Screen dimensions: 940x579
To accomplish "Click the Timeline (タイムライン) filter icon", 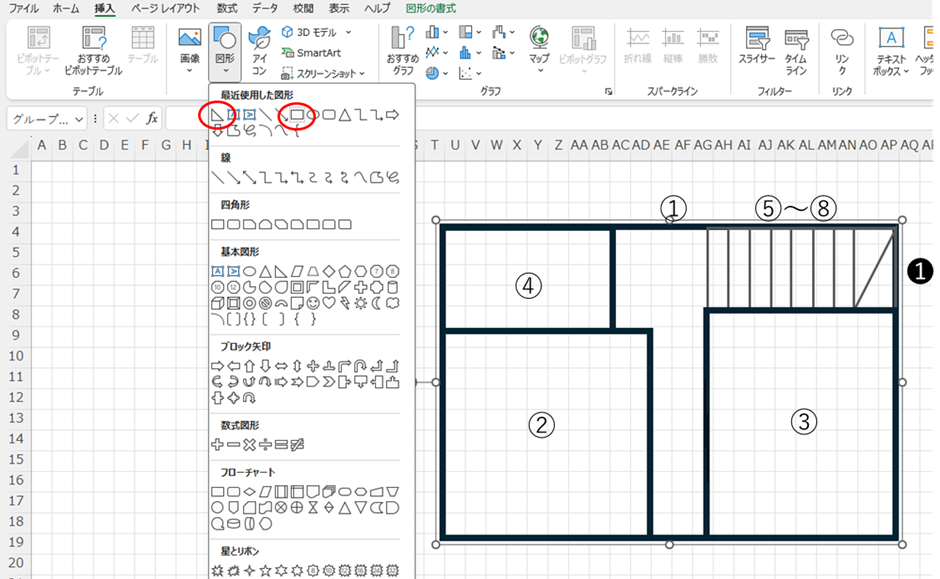I will [796, 48].
